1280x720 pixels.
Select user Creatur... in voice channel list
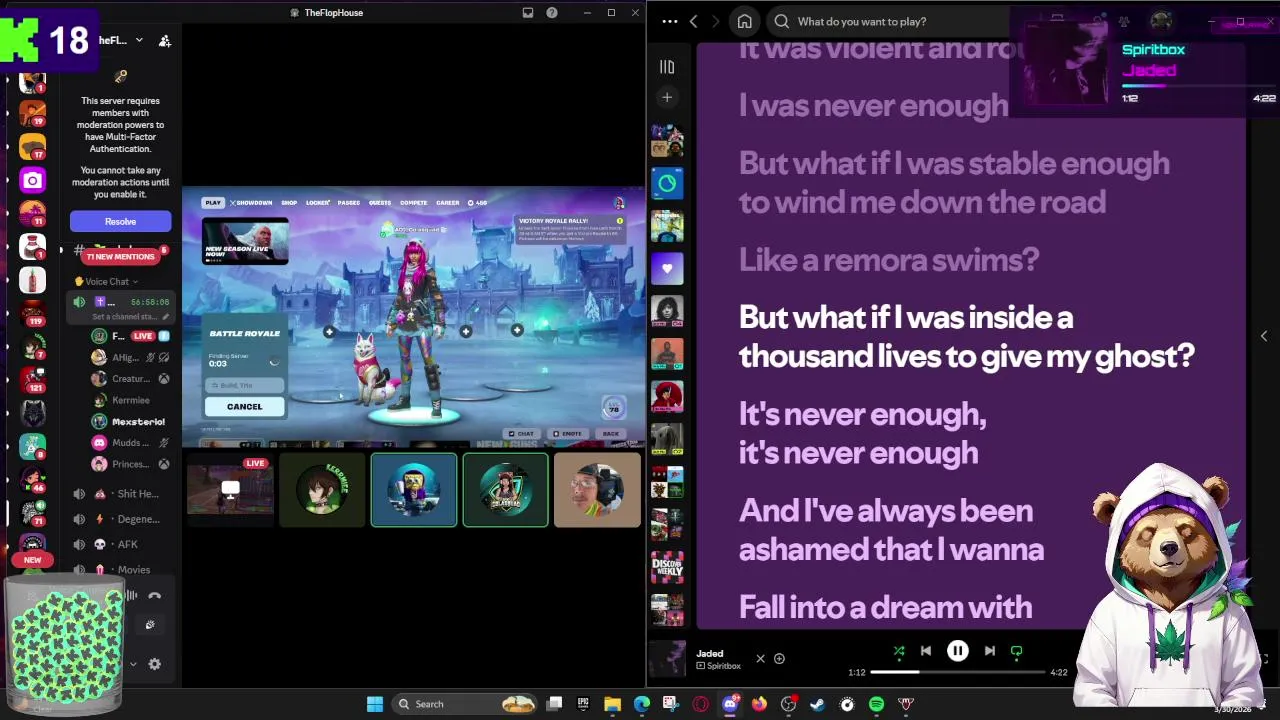click(130, 379)
